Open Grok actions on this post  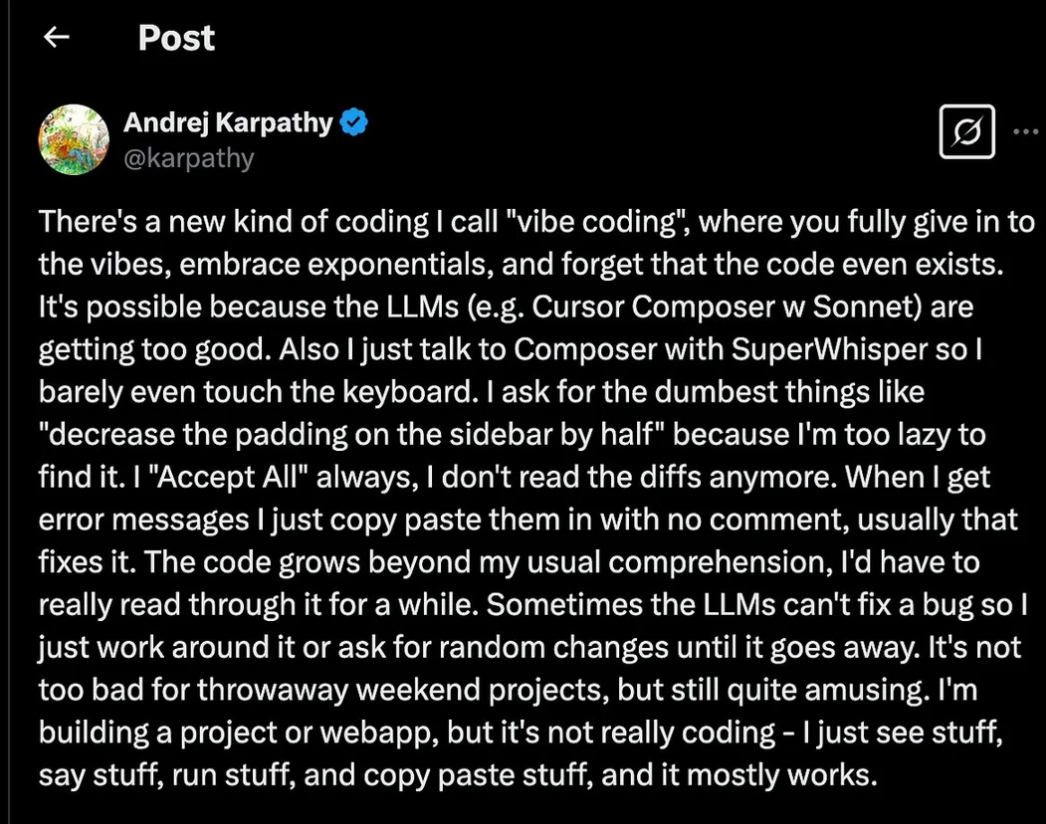coord(965,130)
